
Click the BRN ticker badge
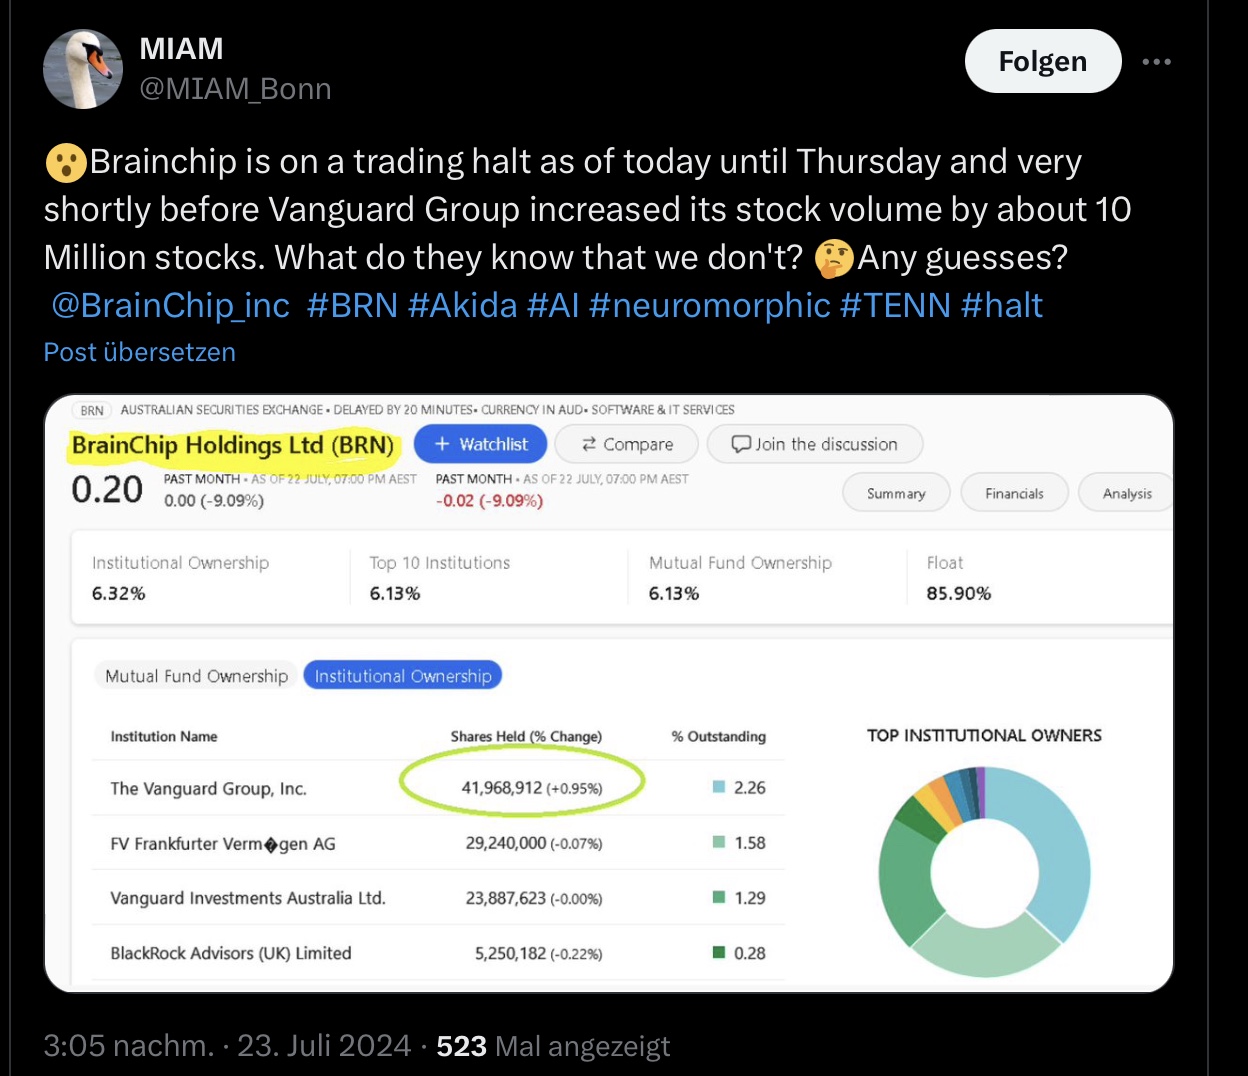click(x=92, y=410)
